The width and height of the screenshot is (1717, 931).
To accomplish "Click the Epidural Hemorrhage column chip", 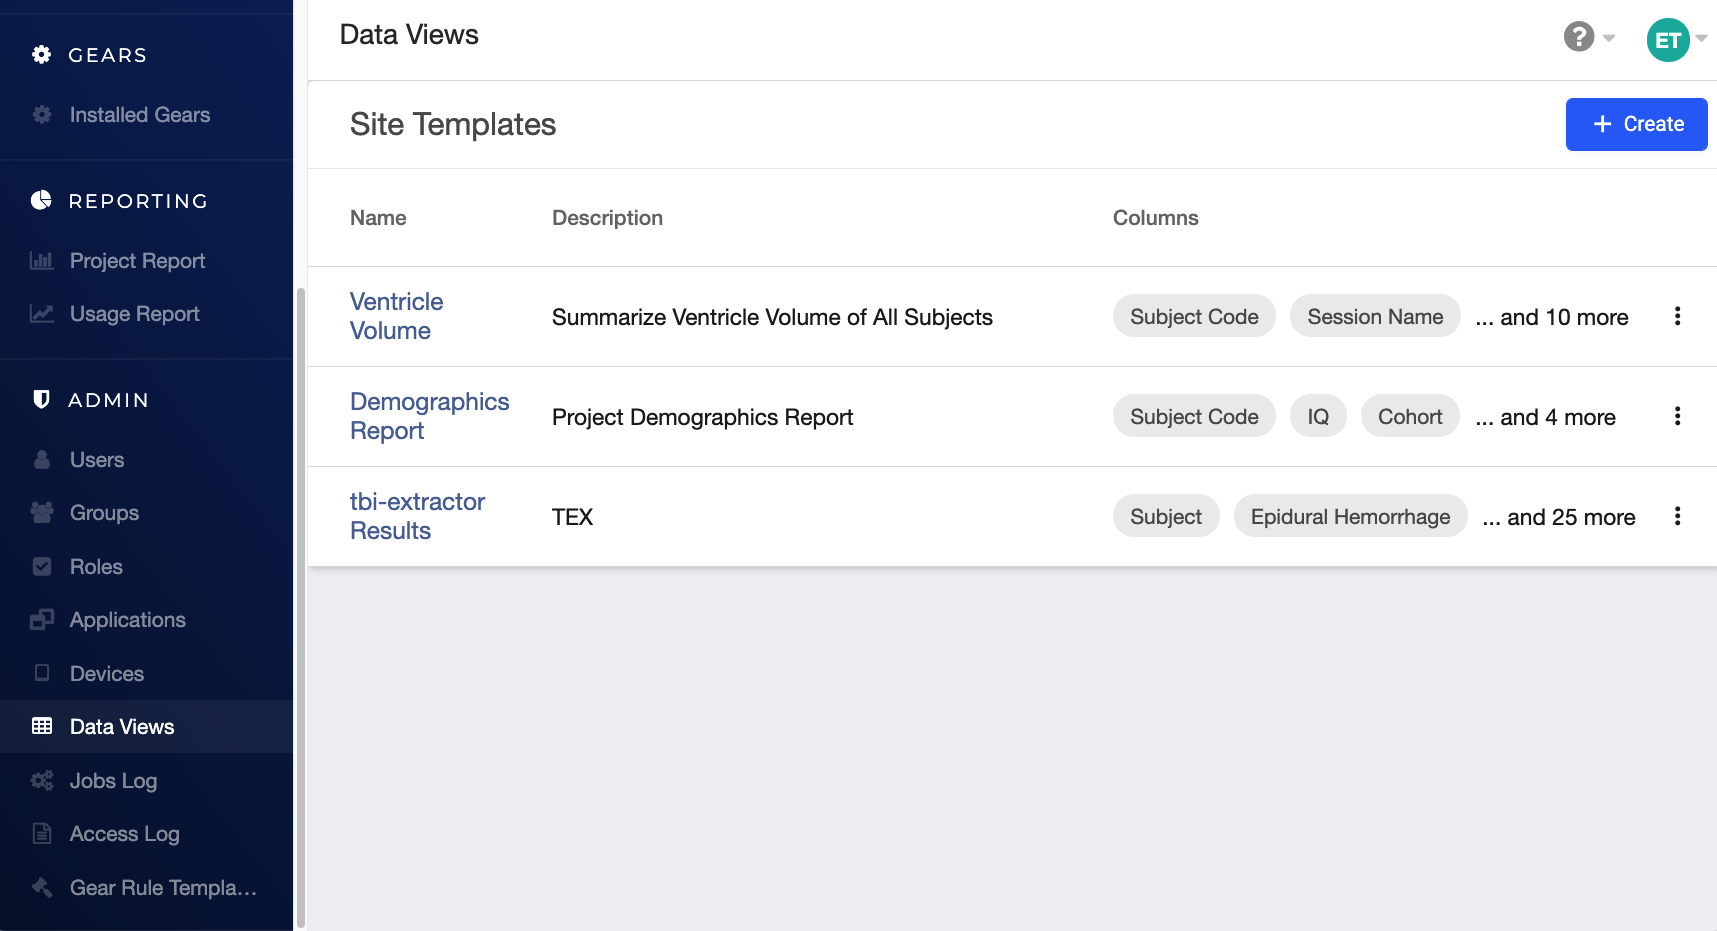I will [x=1350, y=516].
